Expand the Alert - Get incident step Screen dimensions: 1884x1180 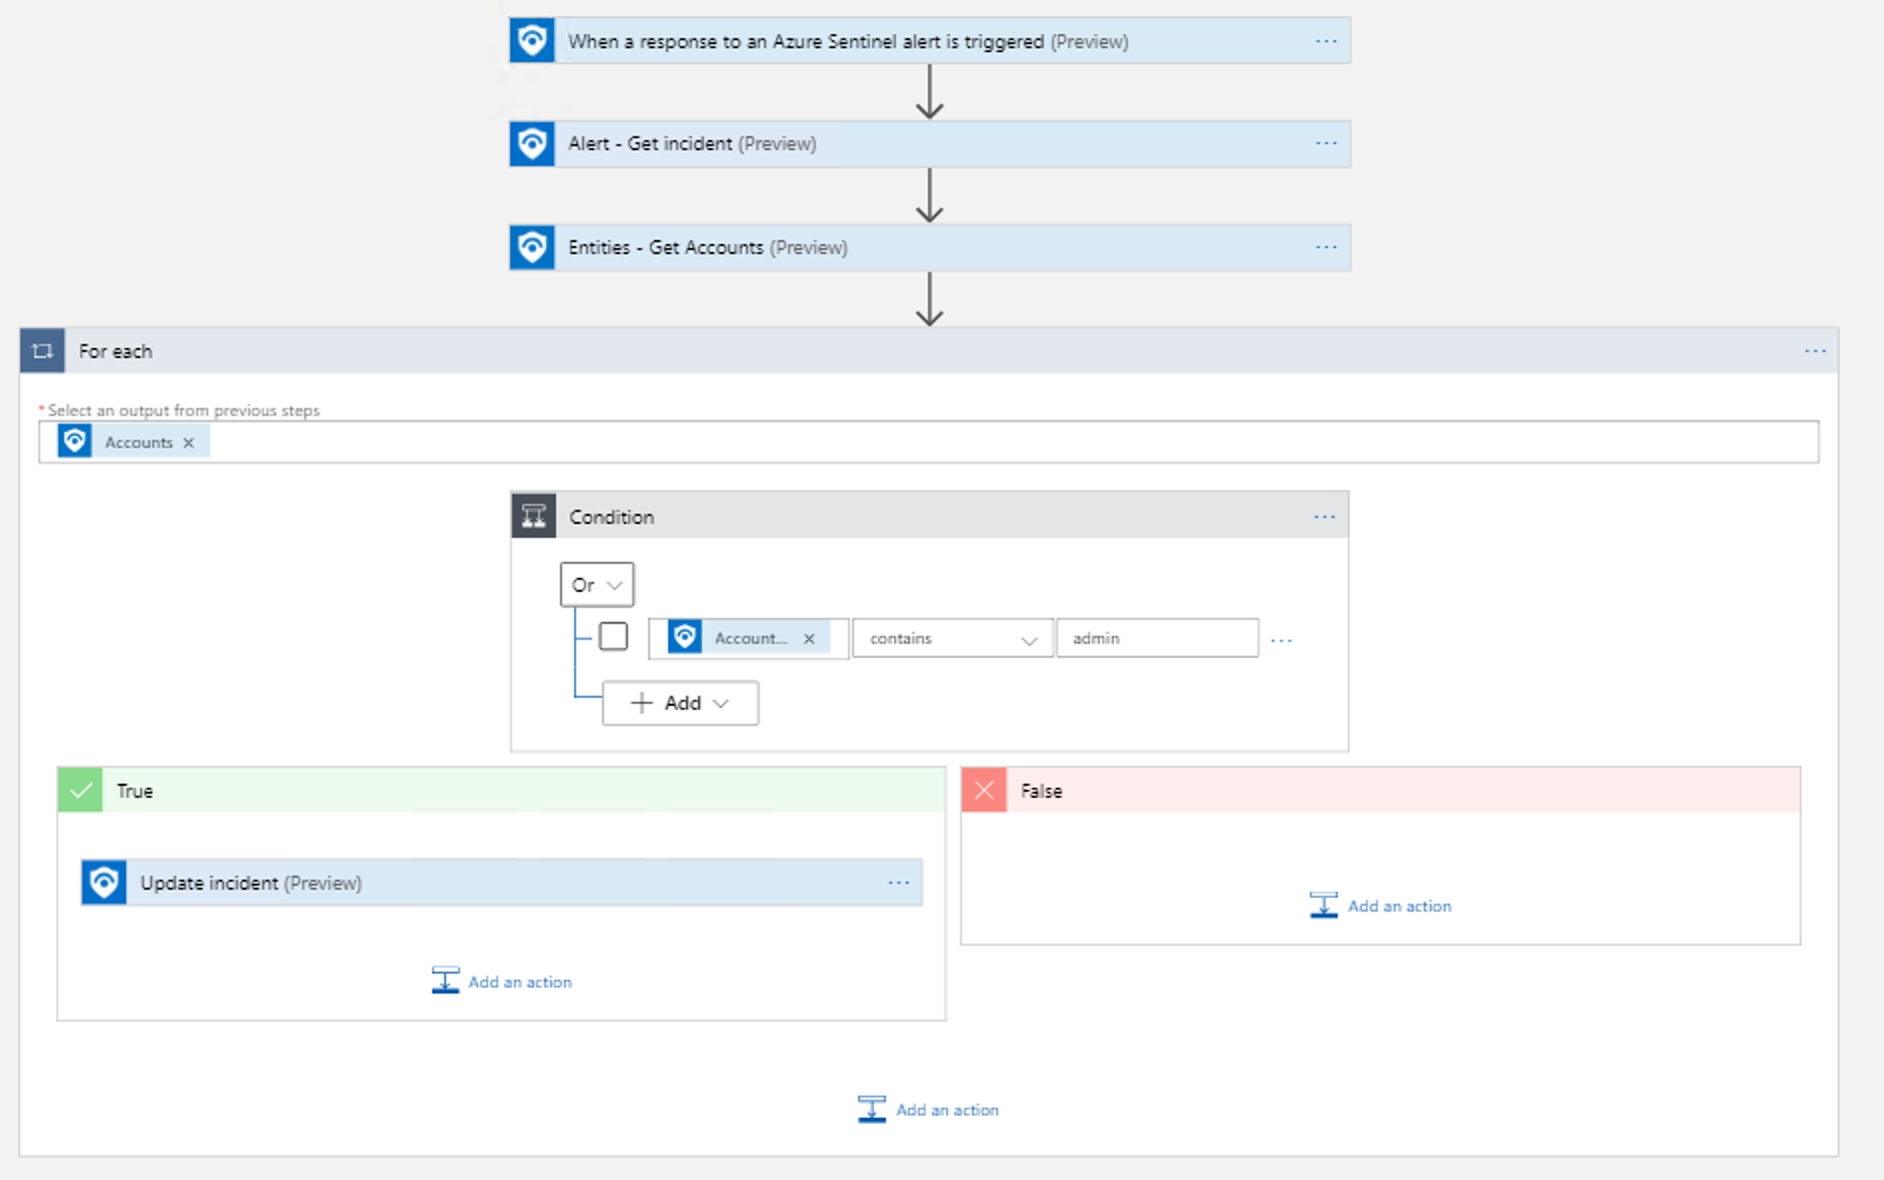(x=930, y=144)
